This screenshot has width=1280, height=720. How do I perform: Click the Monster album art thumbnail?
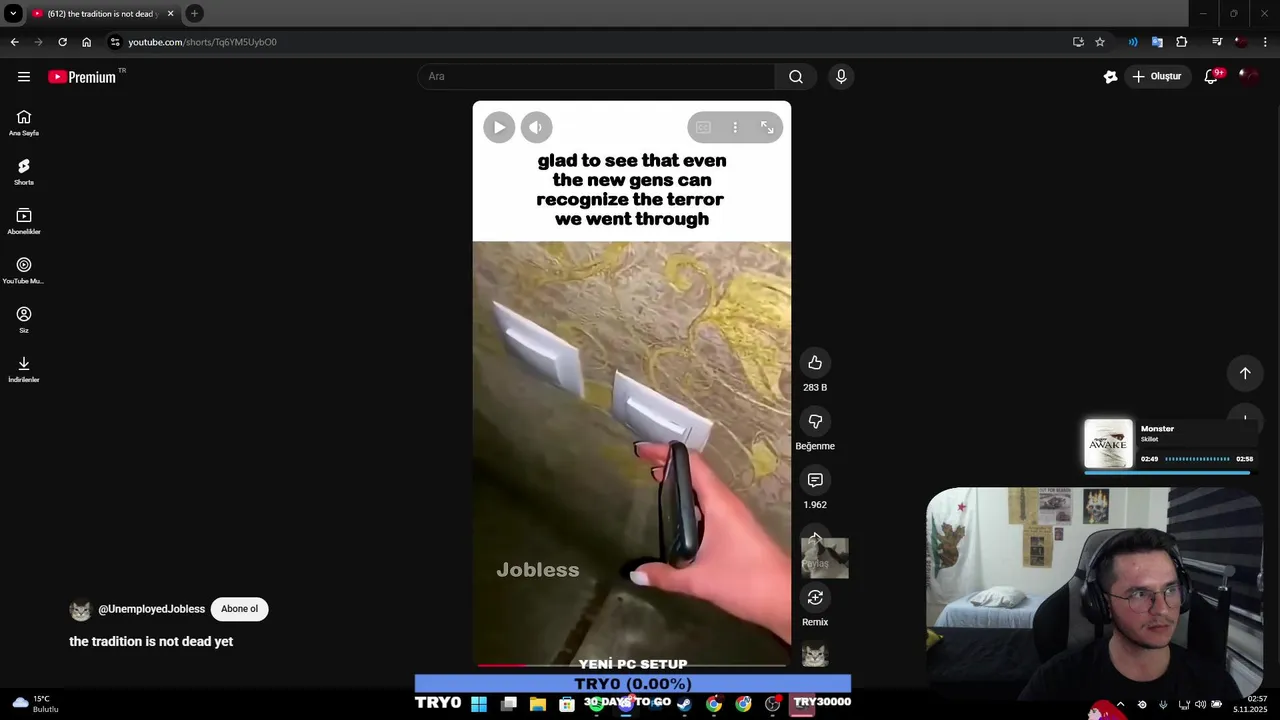[1108, 443]
